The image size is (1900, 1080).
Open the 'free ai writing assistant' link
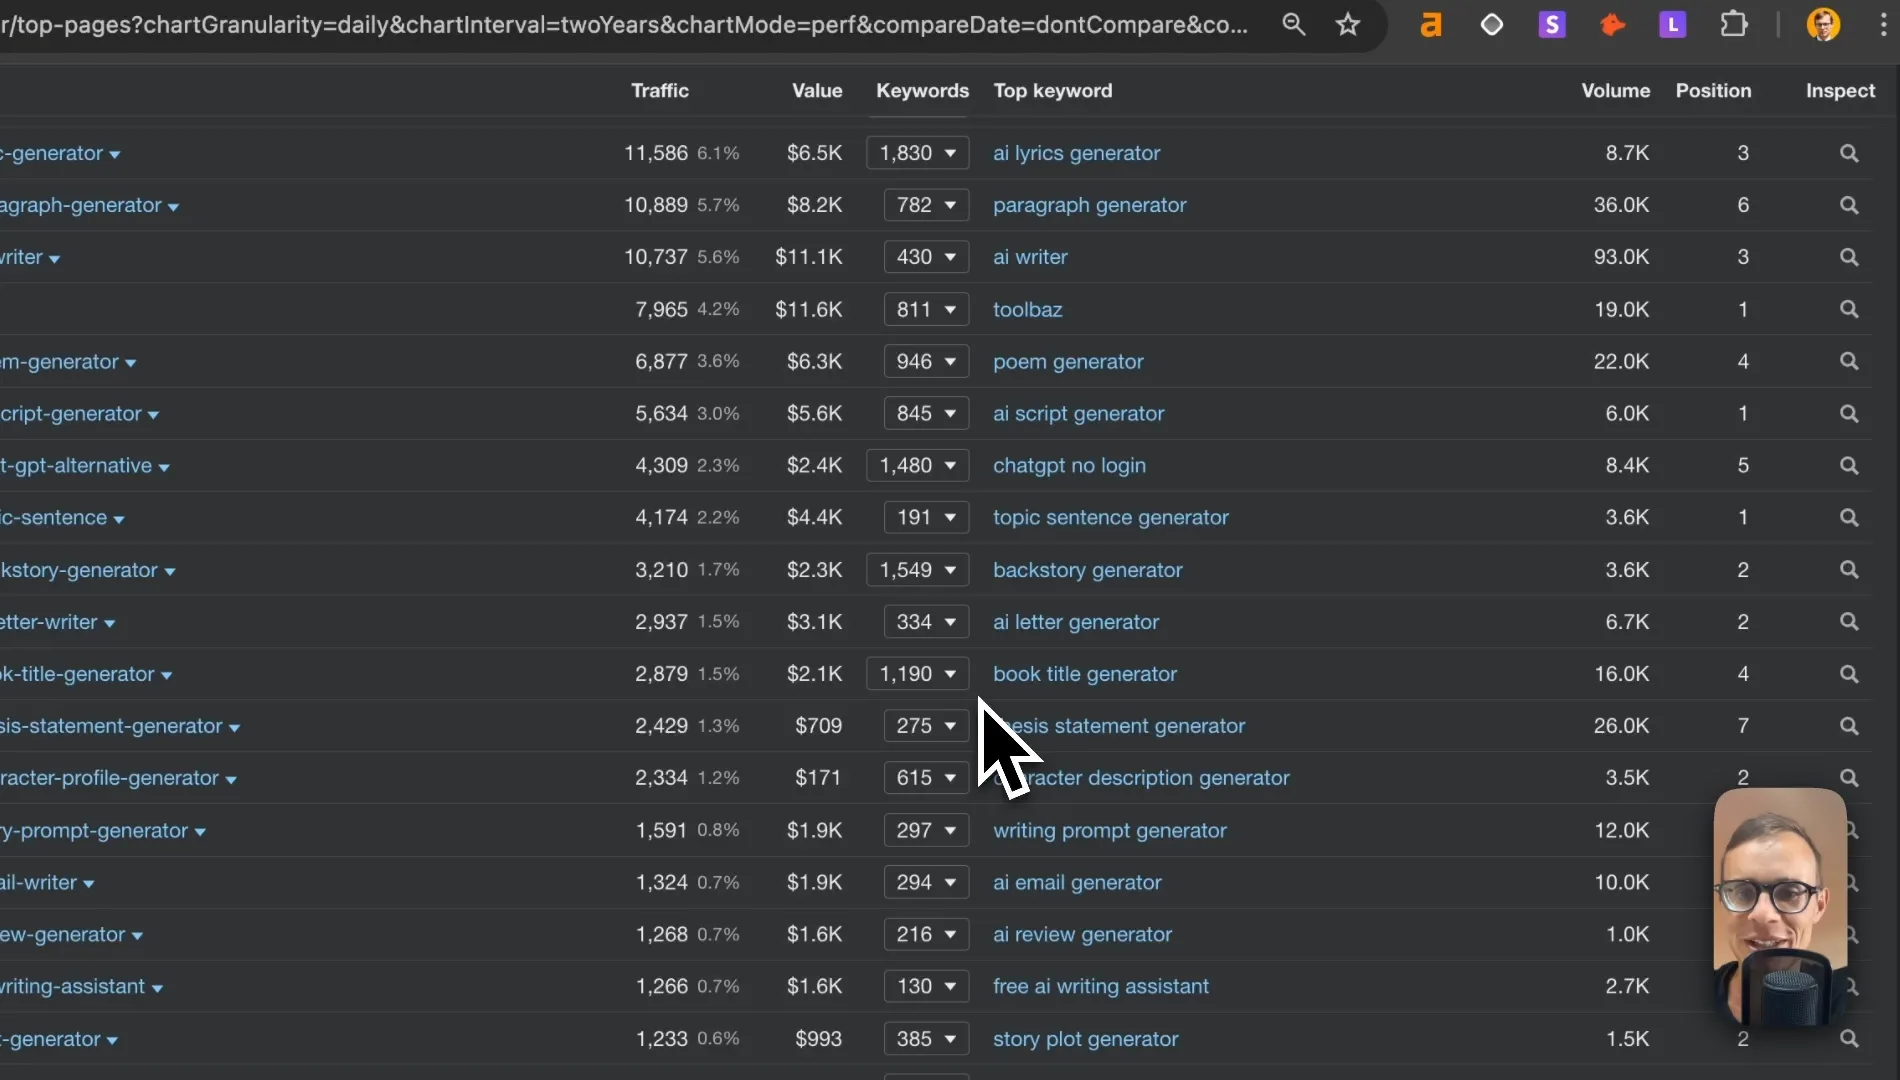(x=1100, y=987)
